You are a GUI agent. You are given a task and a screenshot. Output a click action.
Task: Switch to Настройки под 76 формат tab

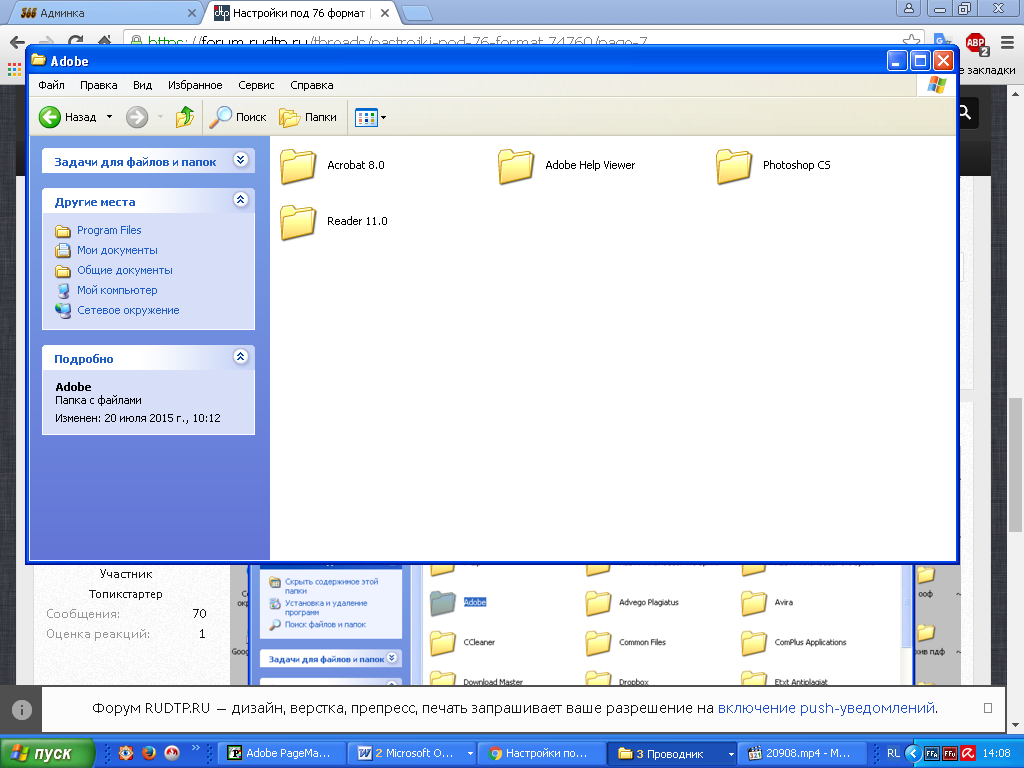pyautogui.click(x=302, y=12)
